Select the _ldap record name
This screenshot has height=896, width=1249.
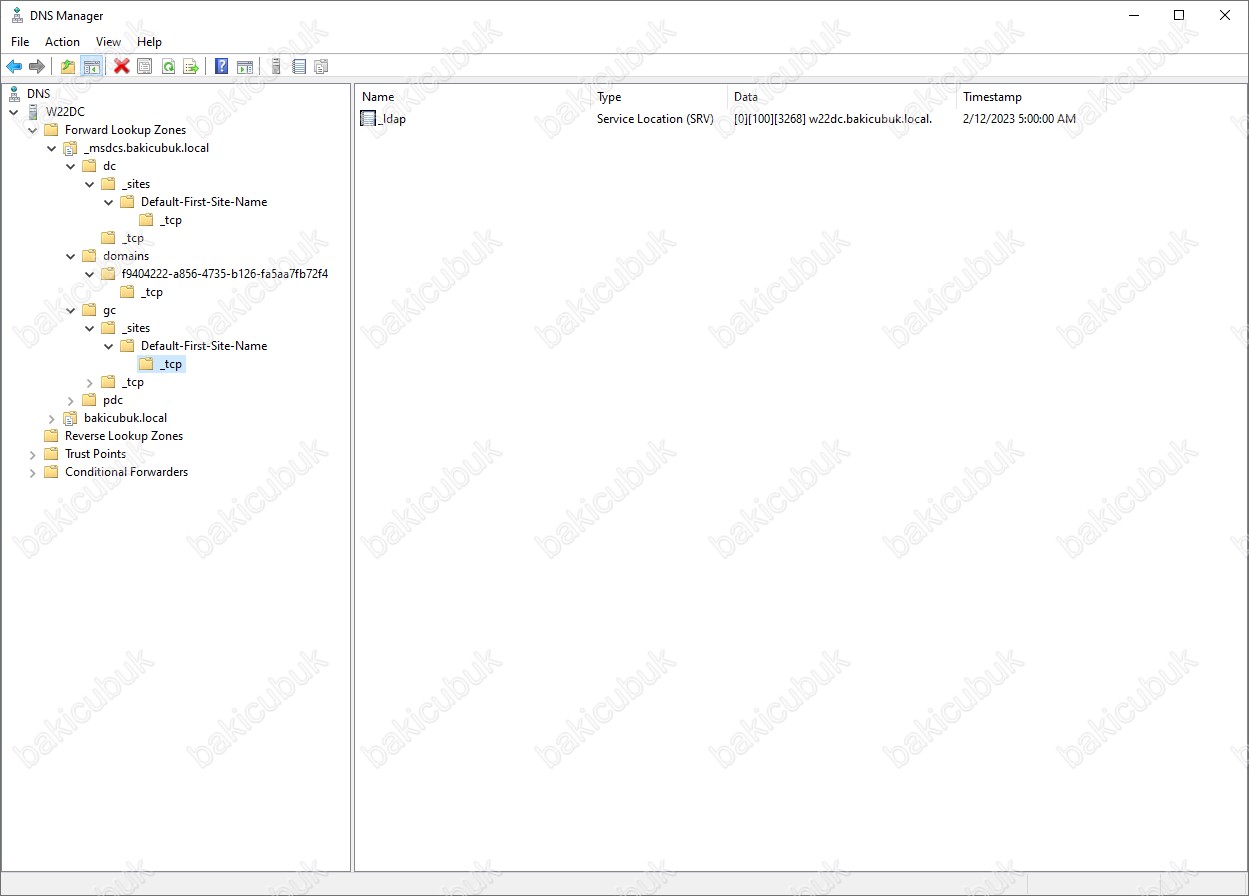tap(392, 119)
